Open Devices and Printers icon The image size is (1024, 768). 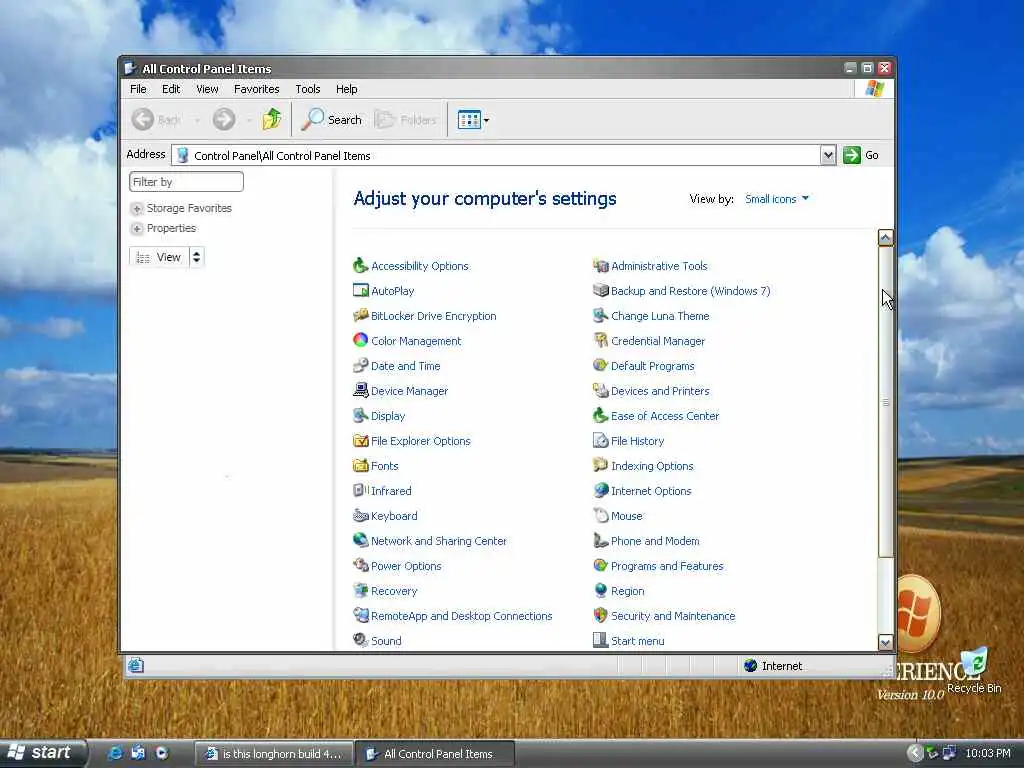[x=601, y=391]
